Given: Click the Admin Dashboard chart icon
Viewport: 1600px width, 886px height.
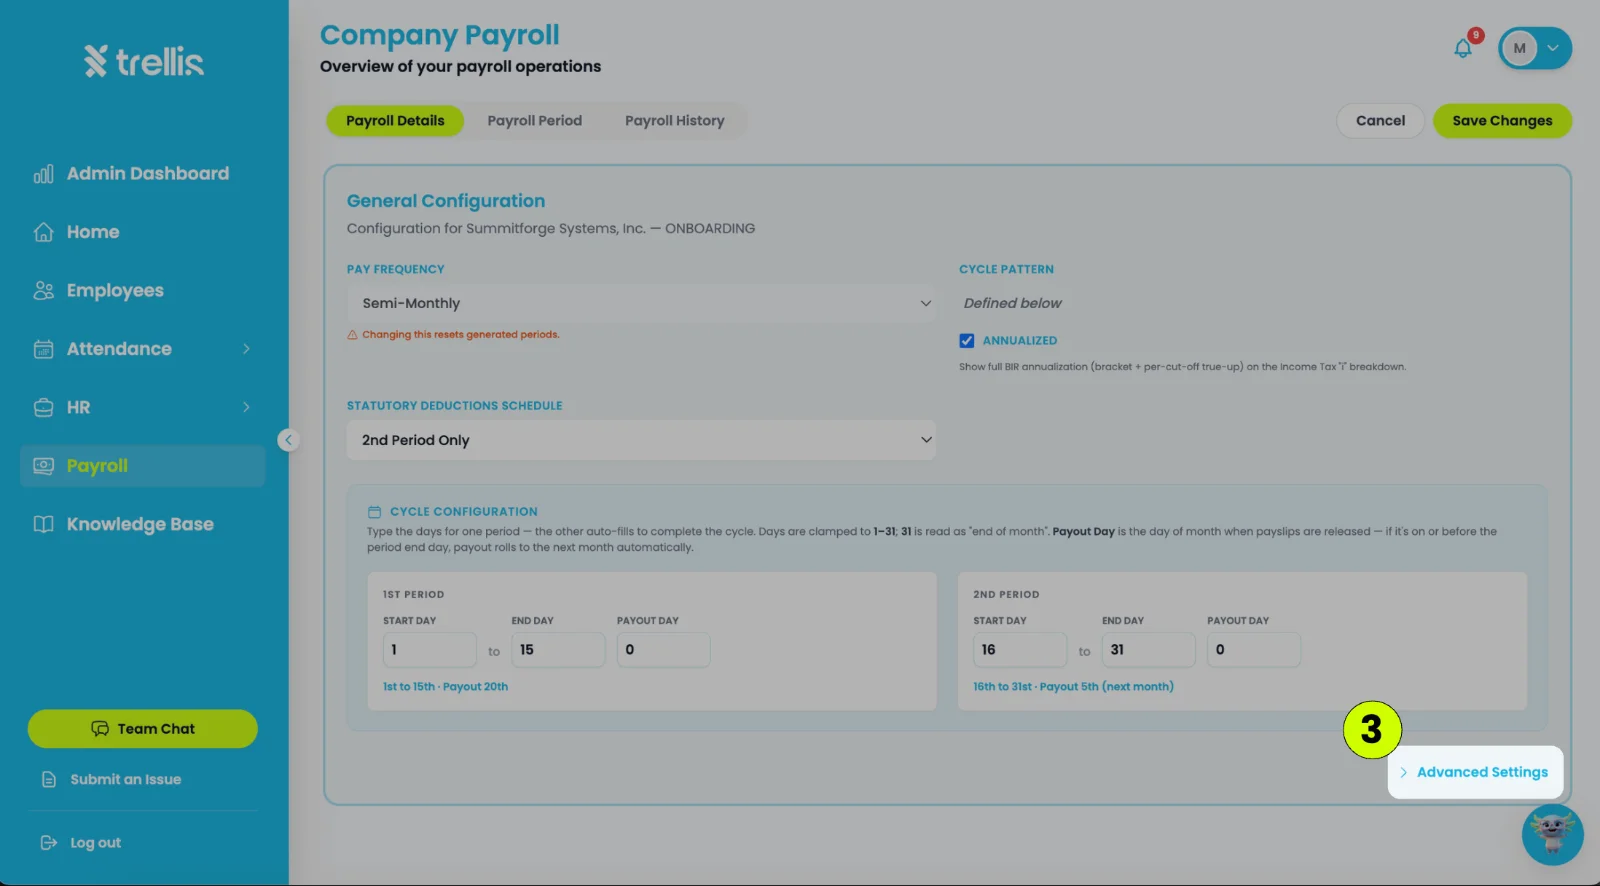Looking at the screenshot, I should (43, 174).
